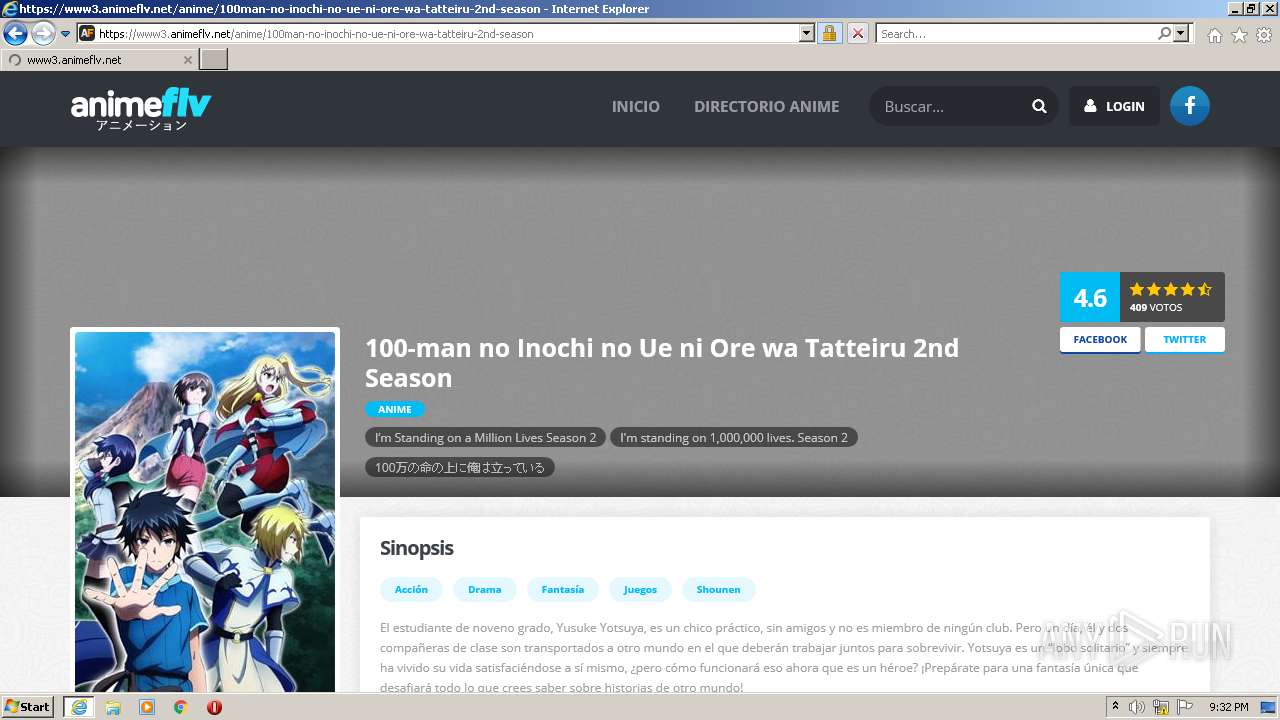This screenshot has width=1280, height=720.
Task: Go forward with the browser forward arrow
Action: pyautogui.click(x=43, y=34)
